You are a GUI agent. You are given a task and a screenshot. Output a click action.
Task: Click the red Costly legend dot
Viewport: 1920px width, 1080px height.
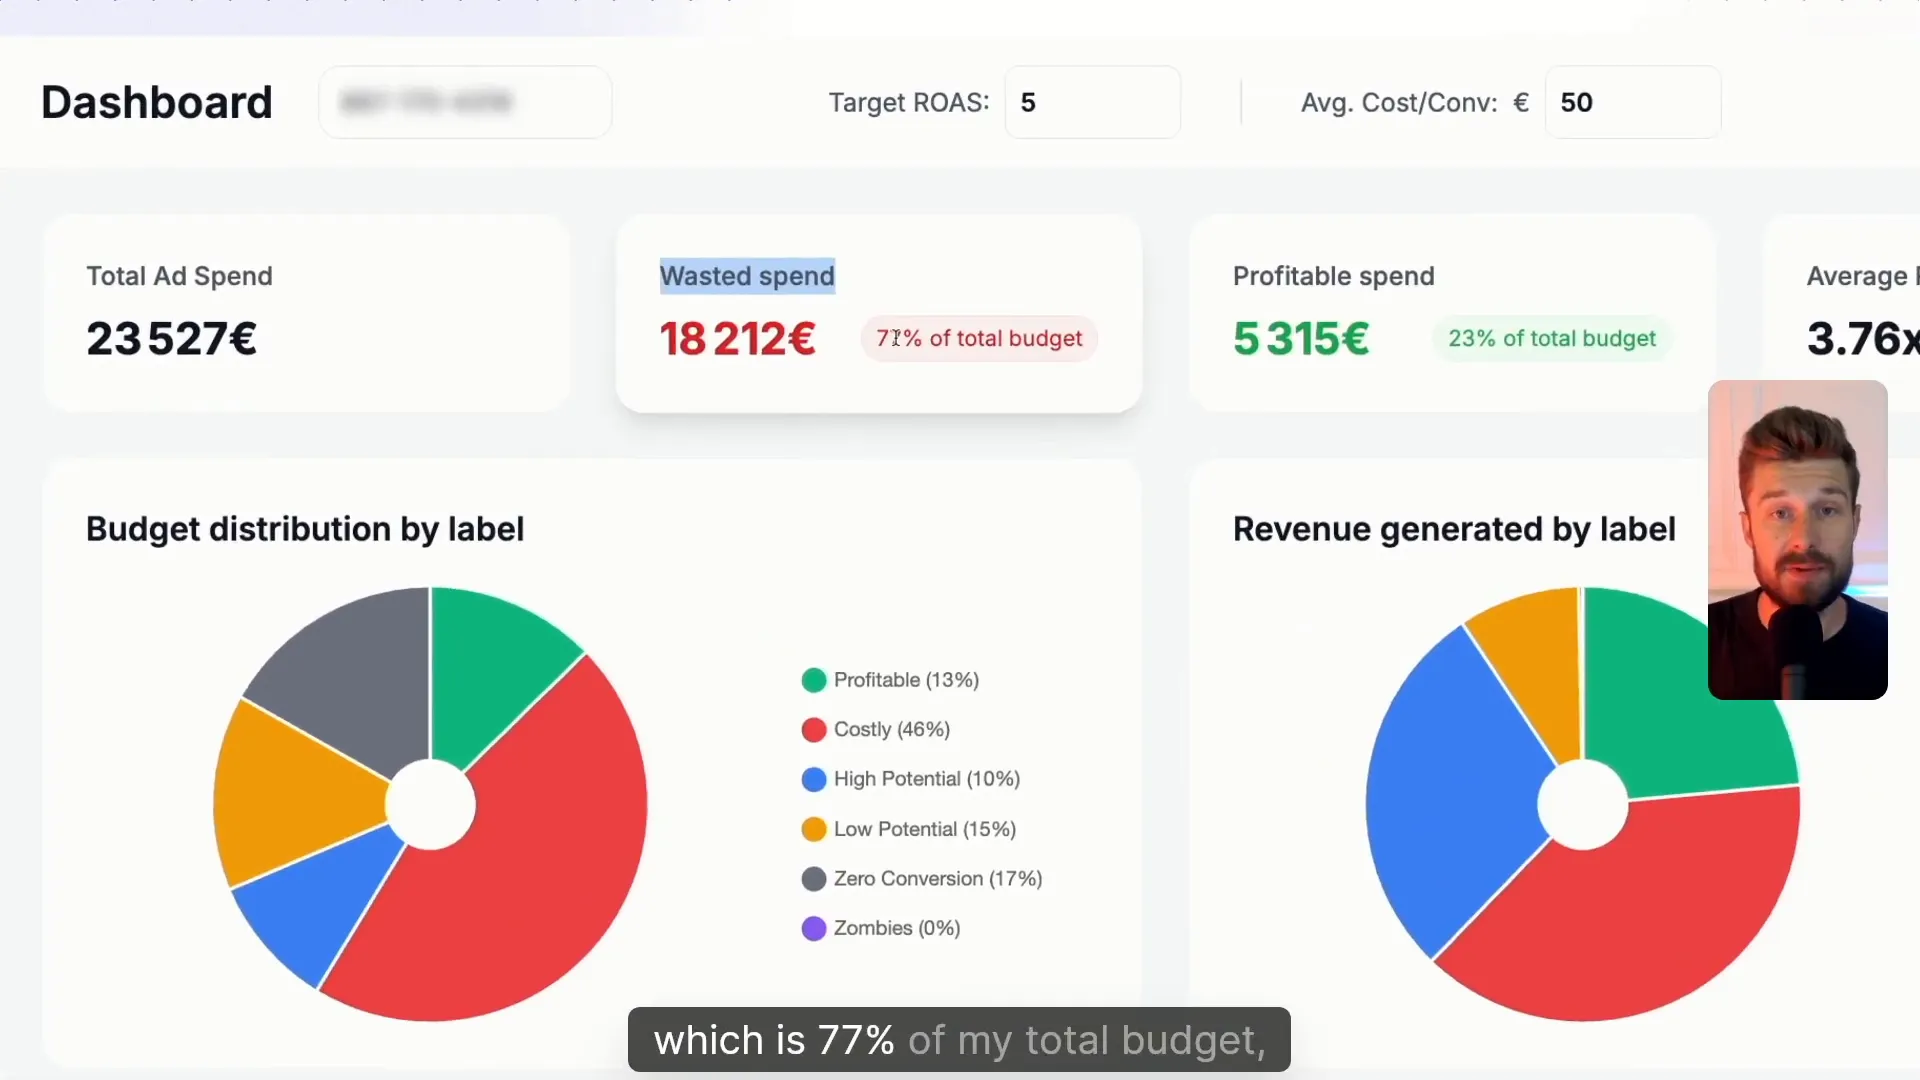coord(814,729)
